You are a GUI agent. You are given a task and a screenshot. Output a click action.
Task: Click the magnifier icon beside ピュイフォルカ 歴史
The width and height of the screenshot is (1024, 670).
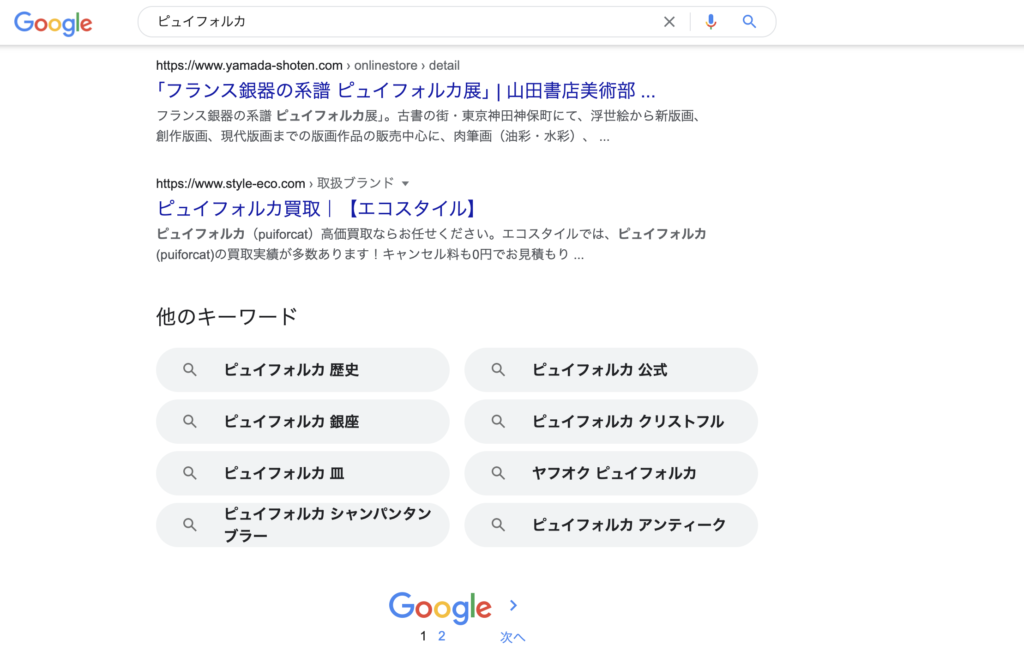[x=190, y=370]
